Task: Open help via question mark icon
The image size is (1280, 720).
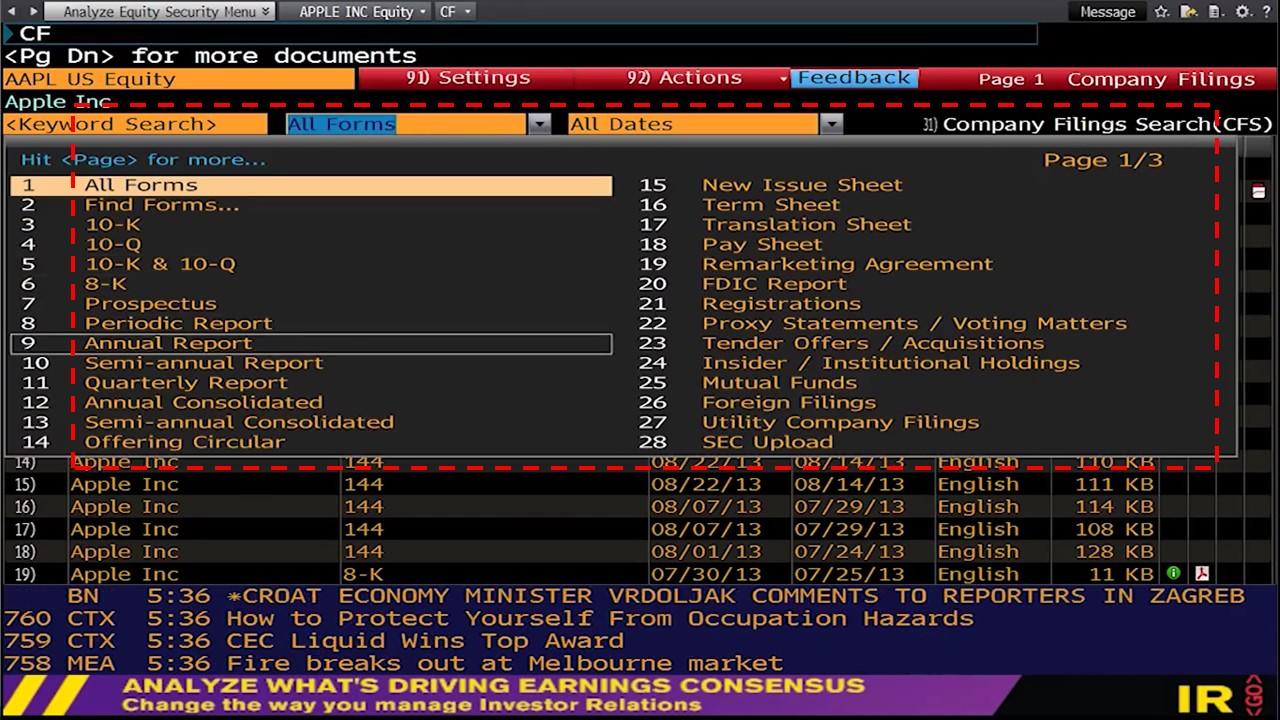Action: pos(1267,12)
